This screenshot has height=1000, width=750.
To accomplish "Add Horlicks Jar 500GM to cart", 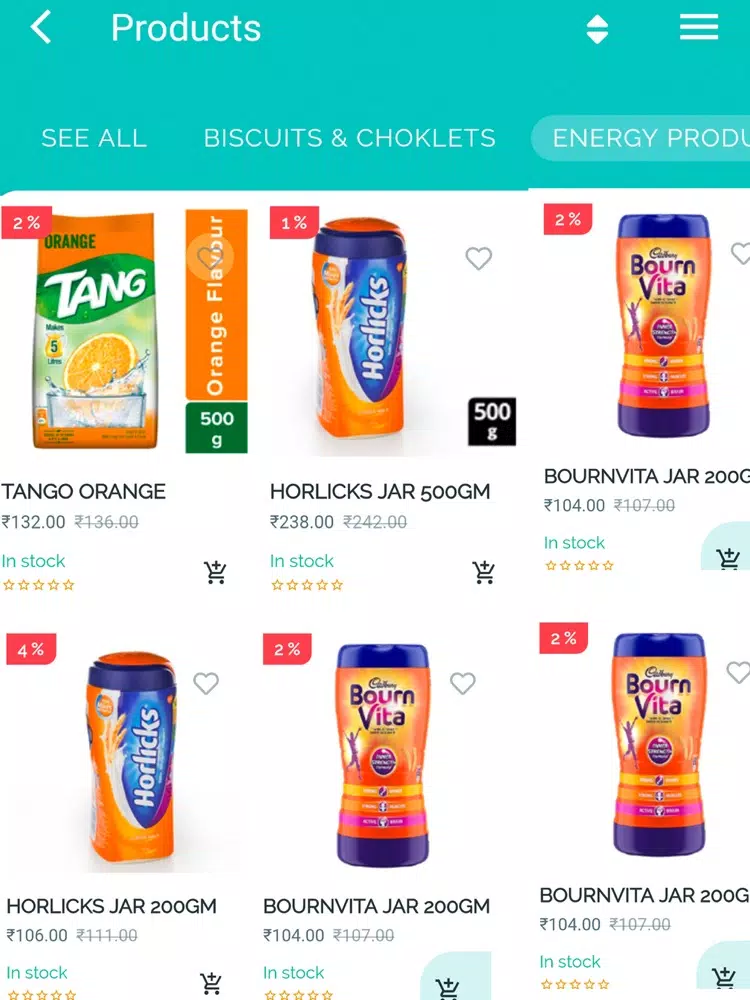I will (x=483, y=572).
